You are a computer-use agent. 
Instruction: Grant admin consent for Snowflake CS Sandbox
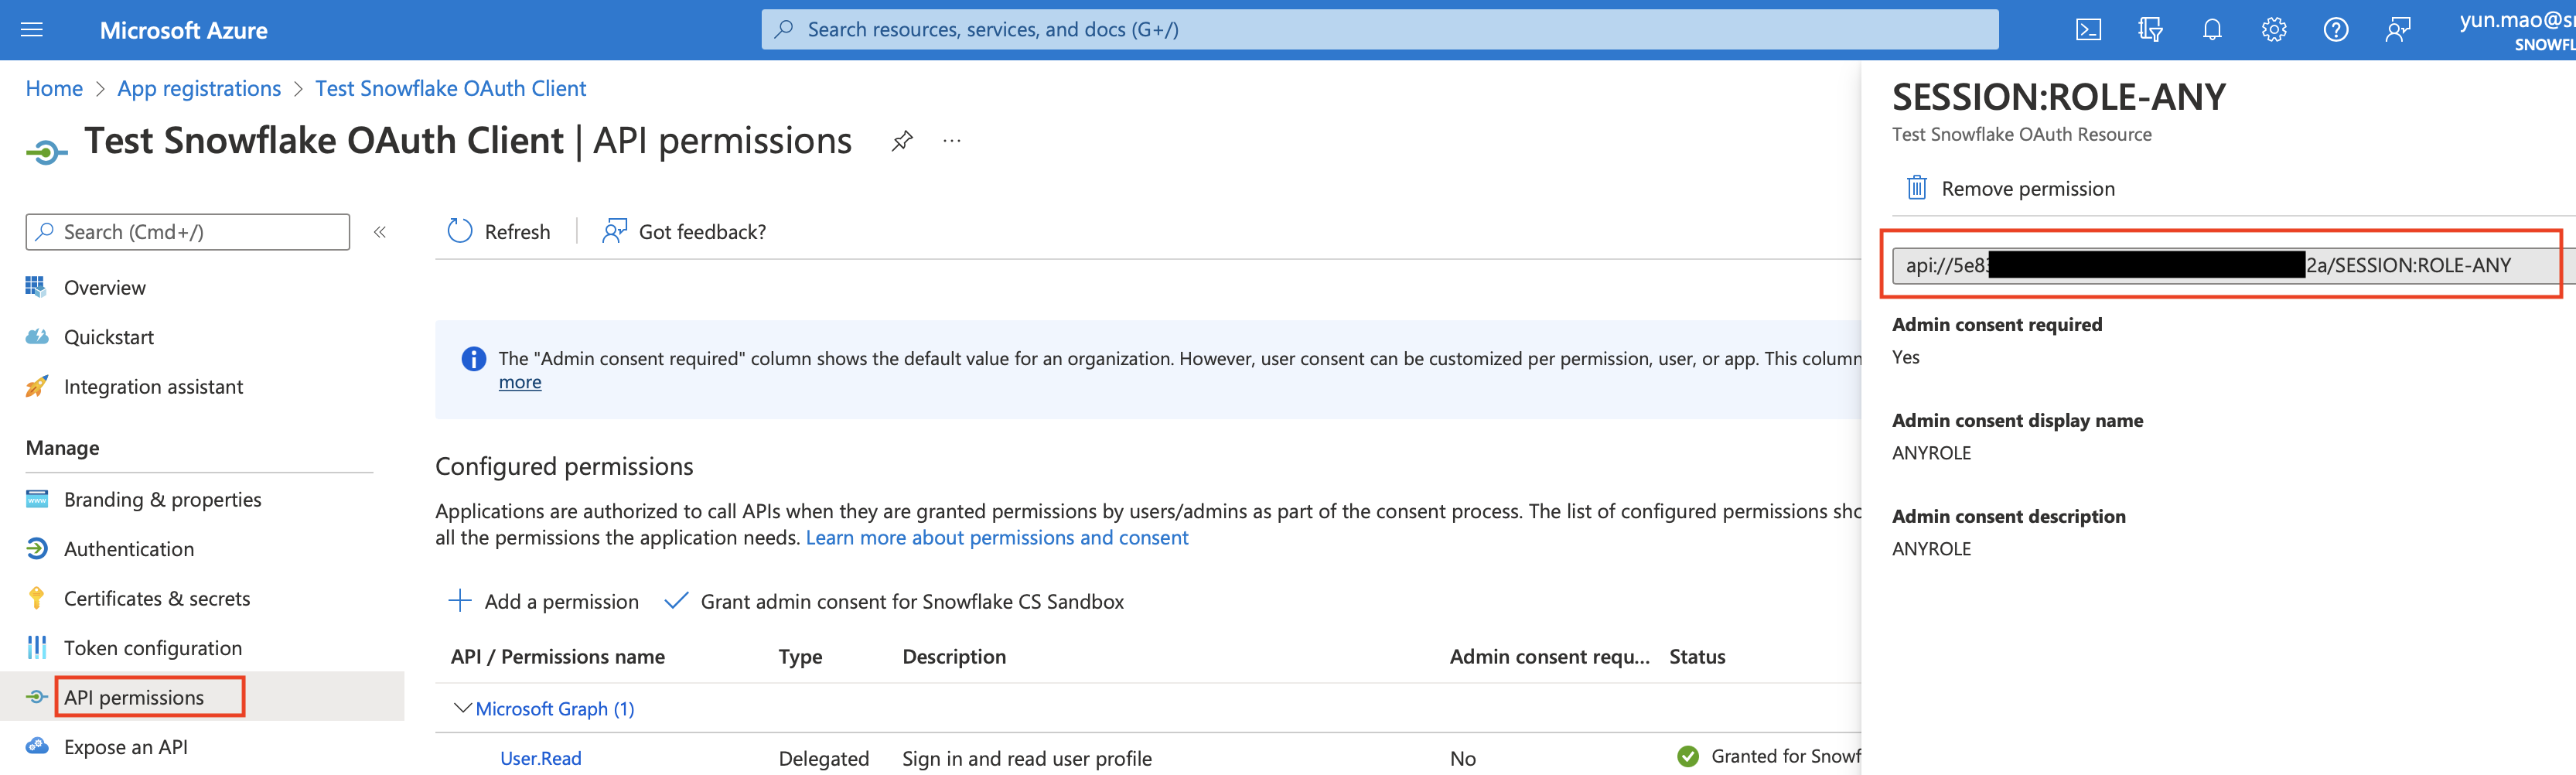(x=912, y=601)
